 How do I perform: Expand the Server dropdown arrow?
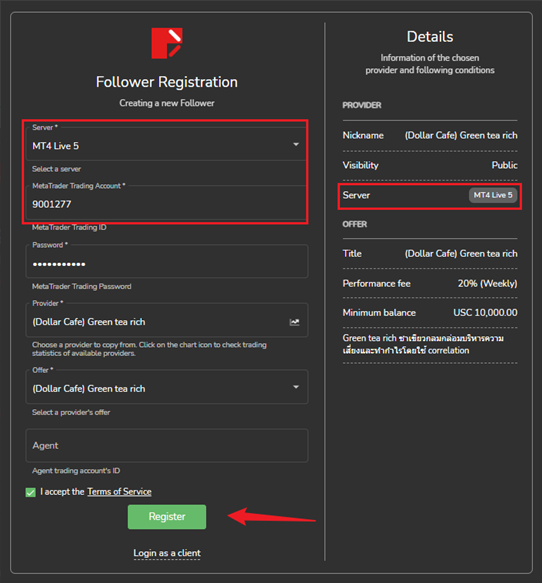296,144
